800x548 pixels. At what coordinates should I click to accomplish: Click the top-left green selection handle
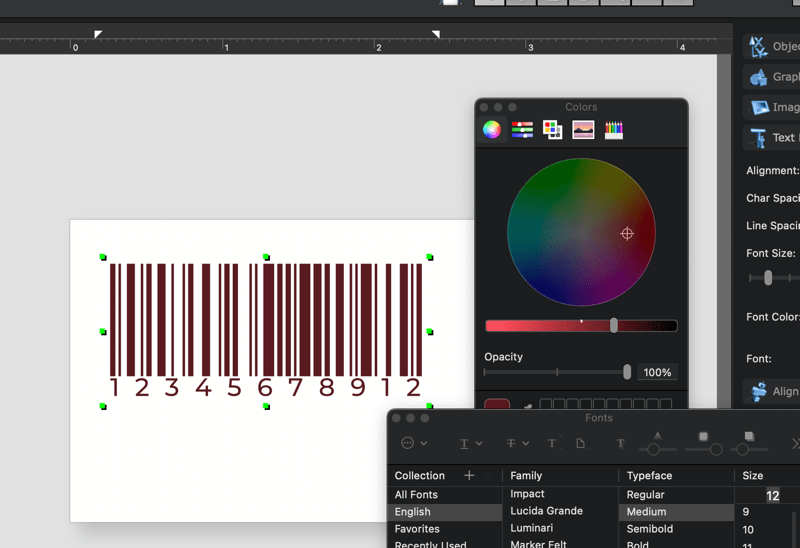coord(103,257)
